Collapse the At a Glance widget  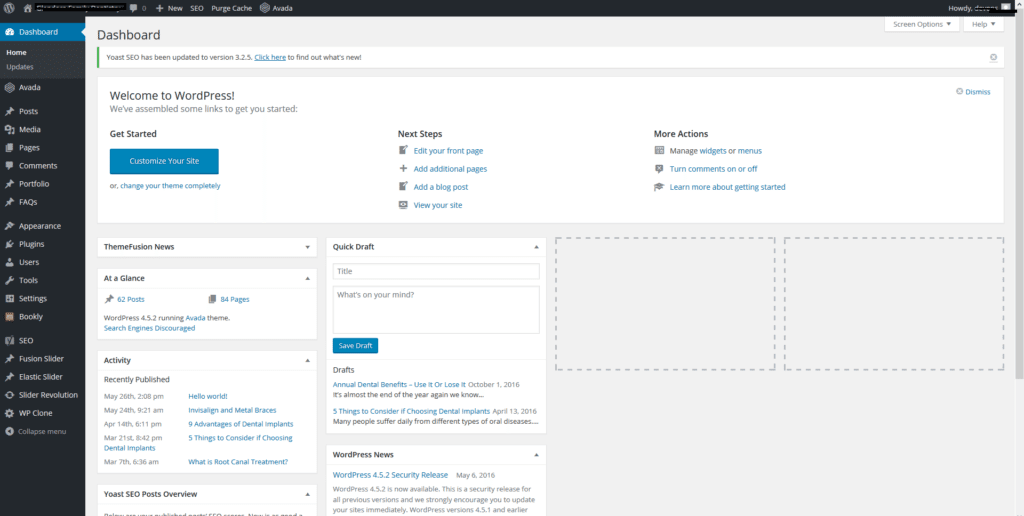[x=308, y=278]
